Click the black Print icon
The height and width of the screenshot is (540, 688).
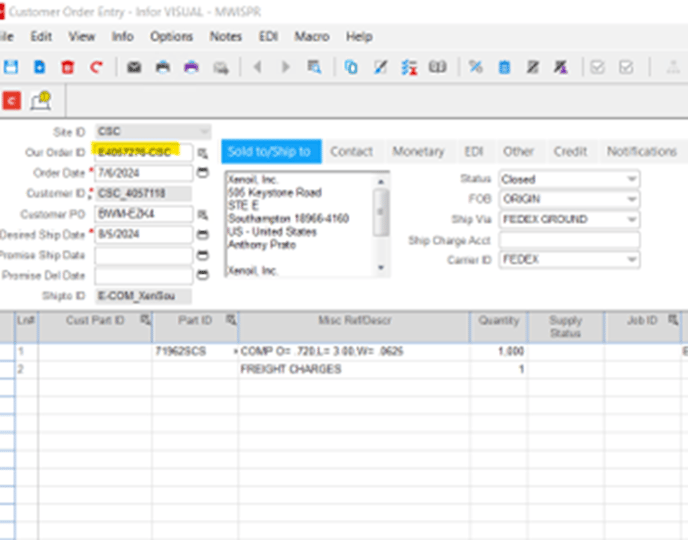[163, 67]
